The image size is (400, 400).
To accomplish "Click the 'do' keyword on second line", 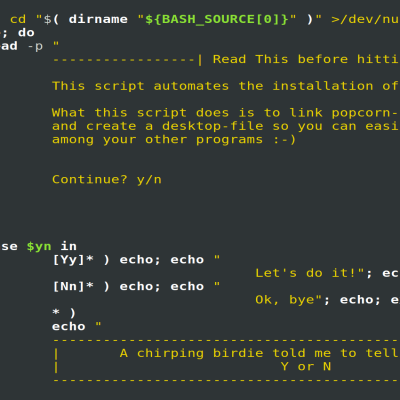I will click(x=26, y=33).
